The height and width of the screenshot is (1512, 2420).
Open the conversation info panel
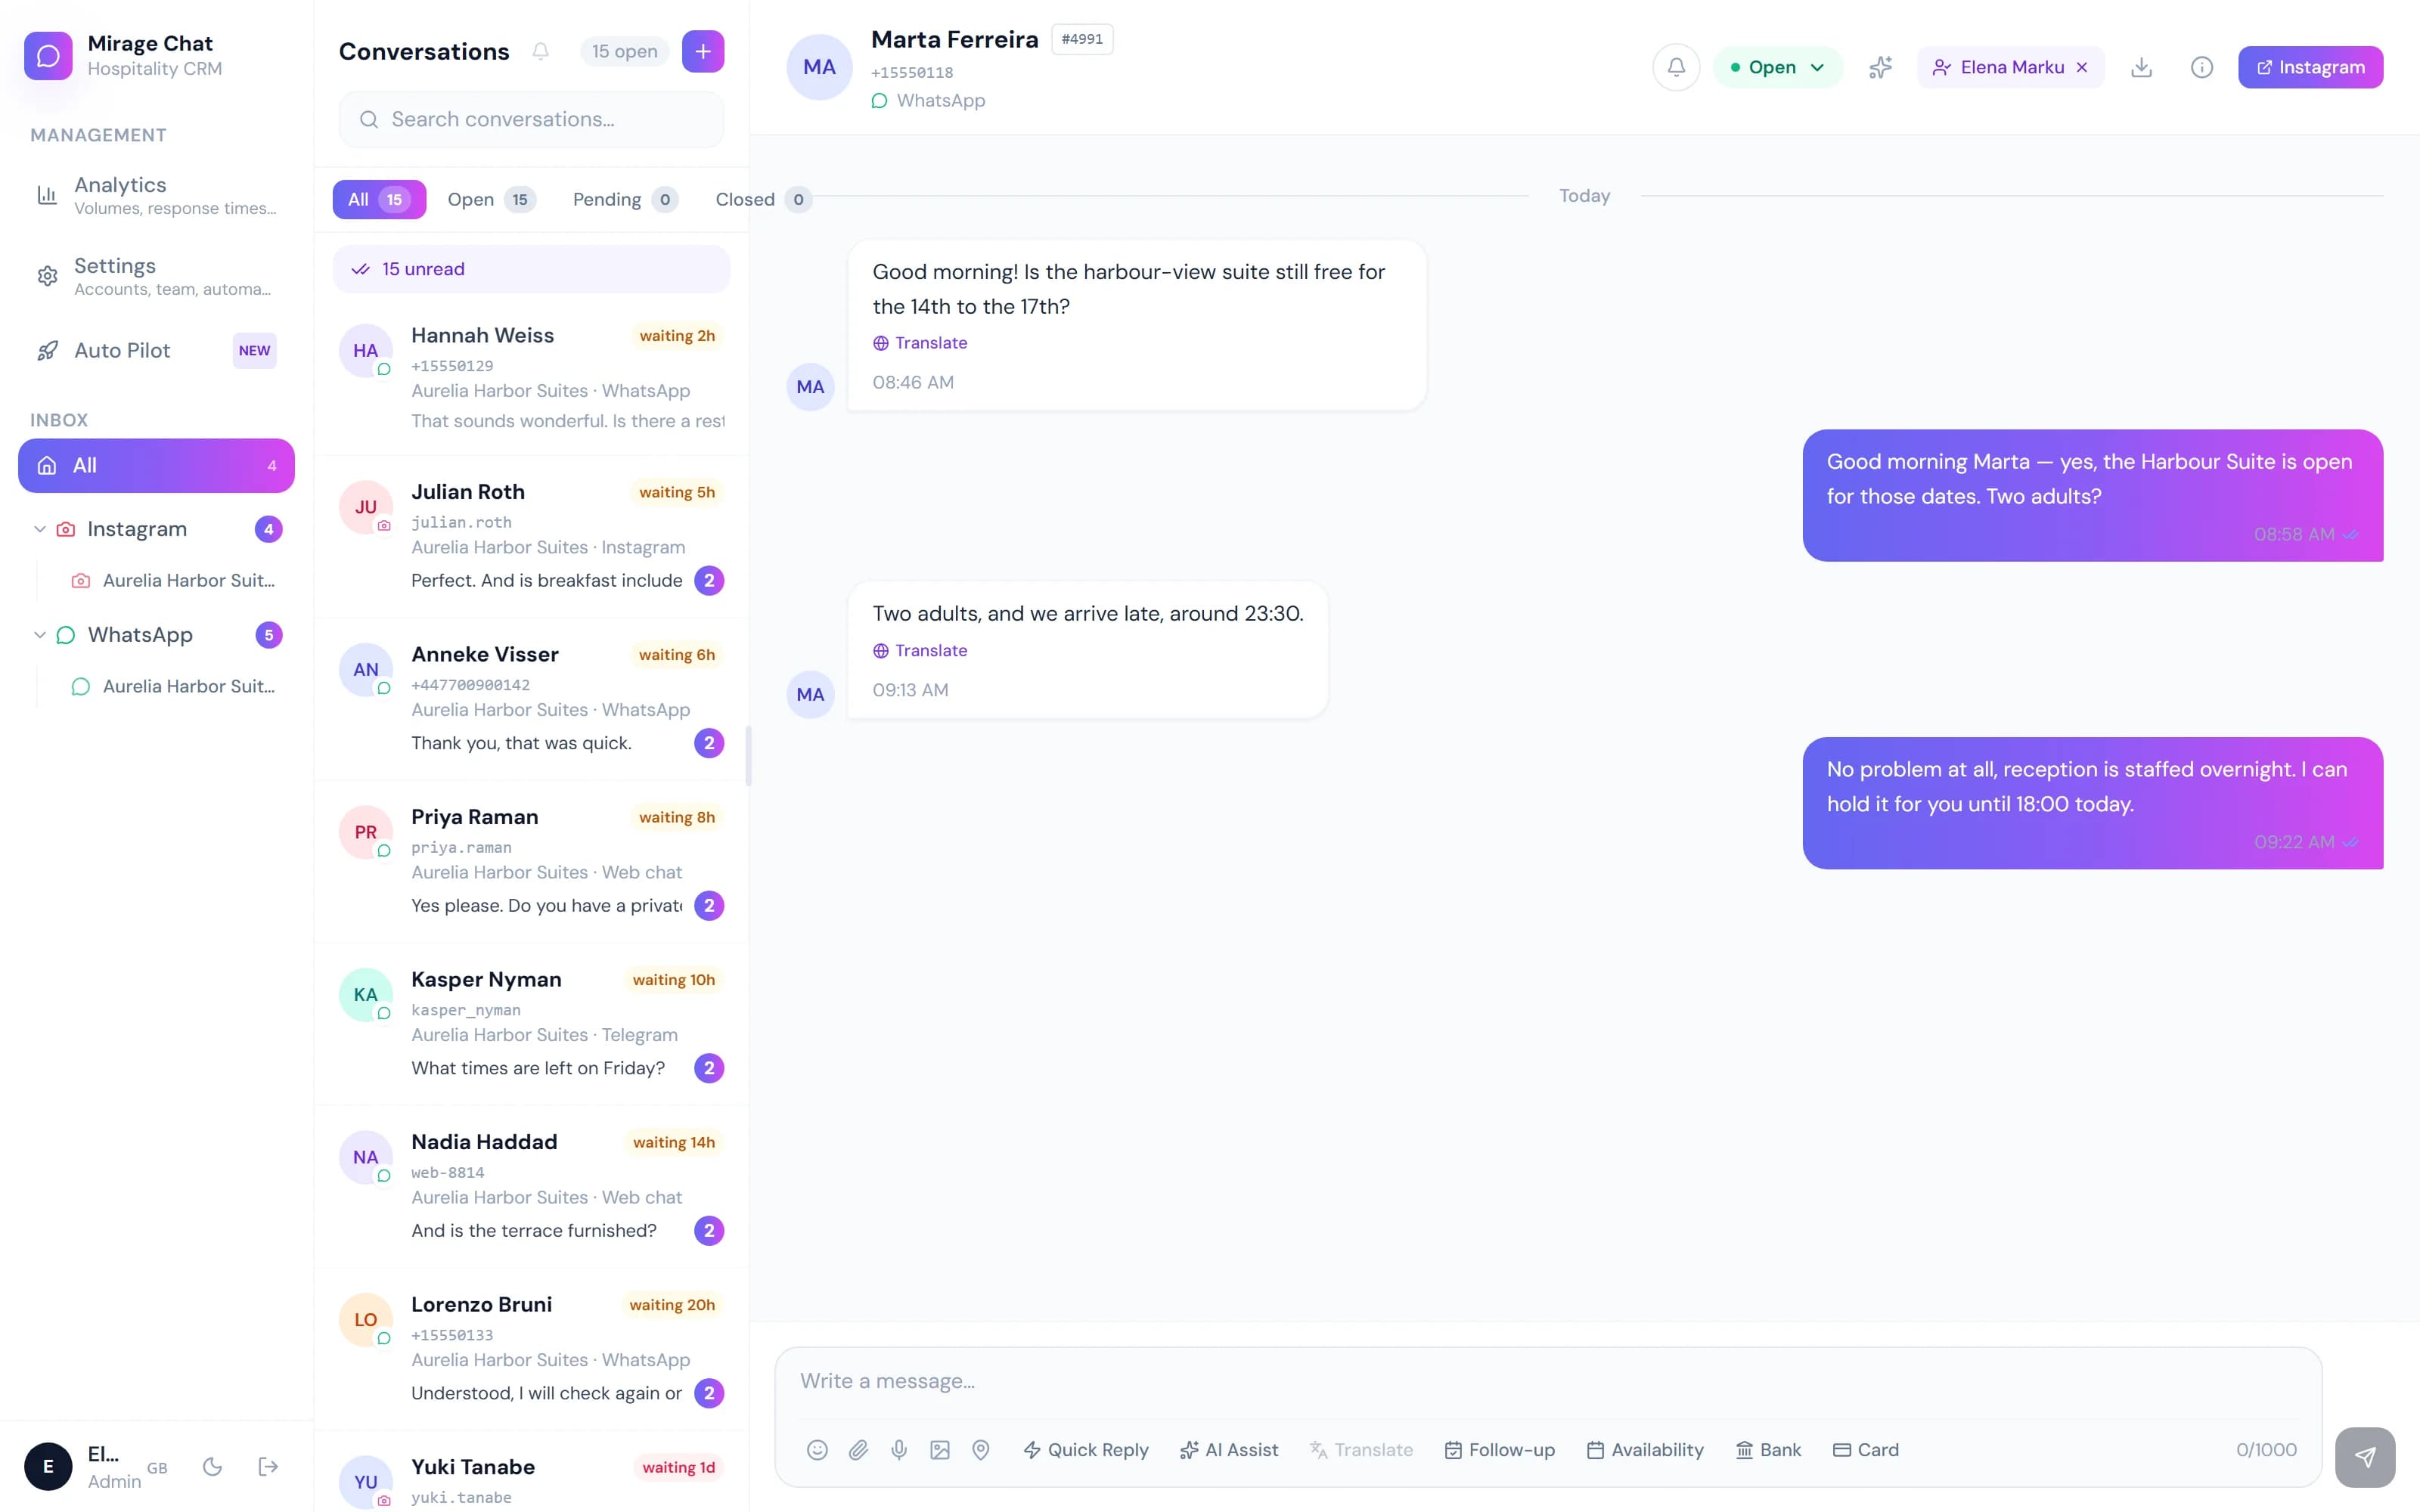click(2202, 67)
